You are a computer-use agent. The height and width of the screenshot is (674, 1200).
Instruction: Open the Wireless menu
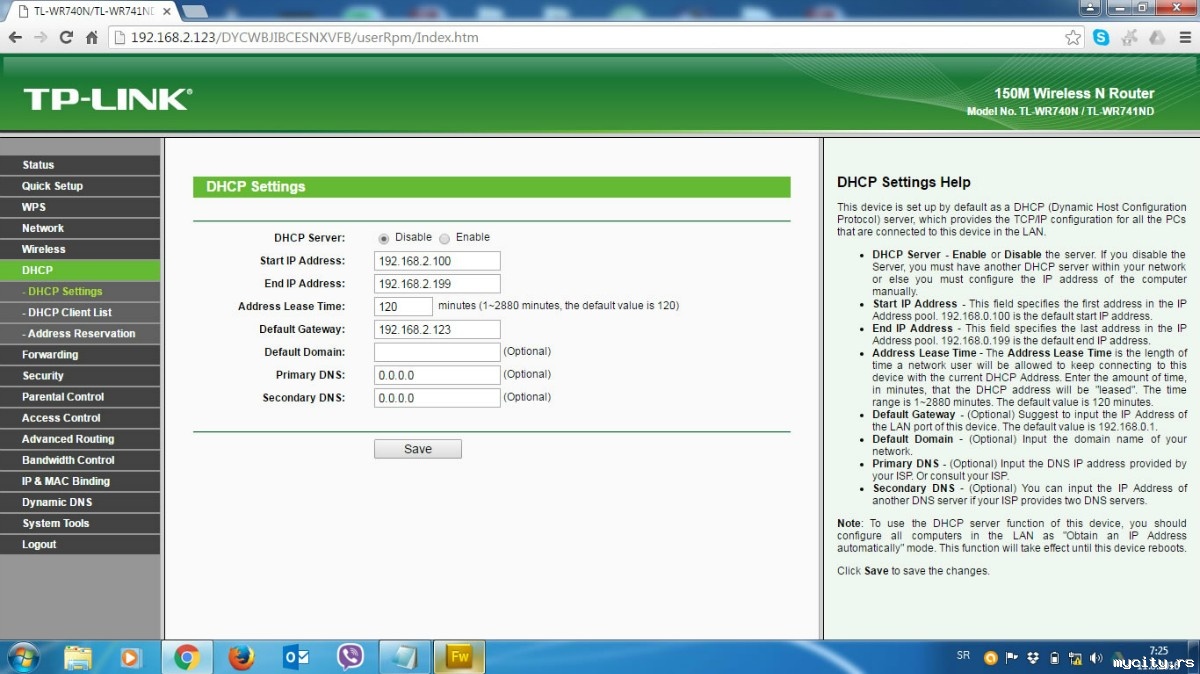[80, 249]
